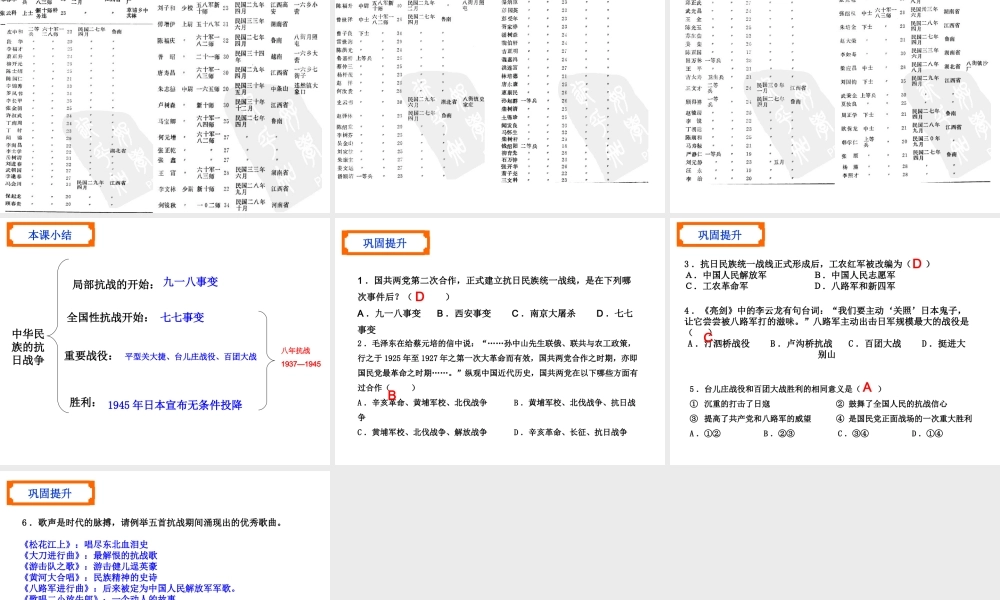The width and height of the screenshot is (1000, 600).
Task: Click 《大刀进行曲》 song line
Action: click(x=89, y=555)
